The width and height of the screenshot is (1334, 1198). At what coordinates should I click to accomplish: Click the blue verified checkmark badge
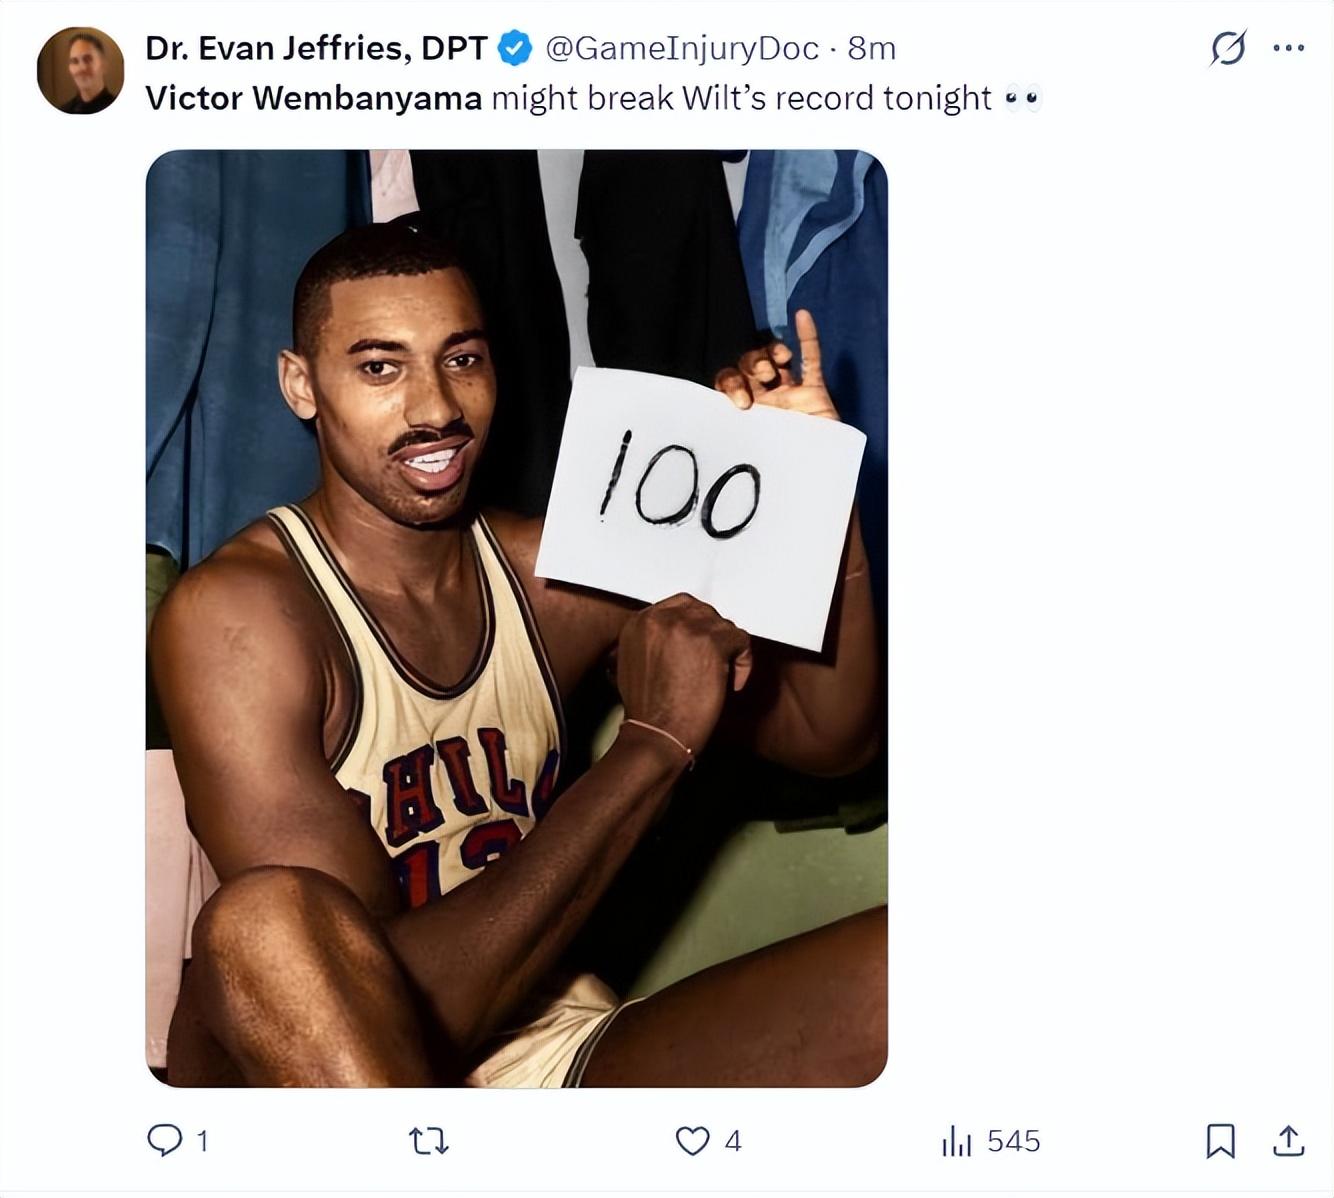pyautogui.click(x=515, y=48)
